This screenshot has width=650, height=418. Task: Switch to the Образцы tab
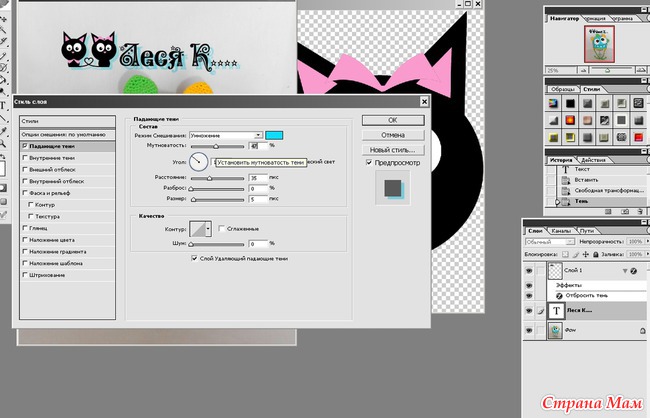click(563, 88)
